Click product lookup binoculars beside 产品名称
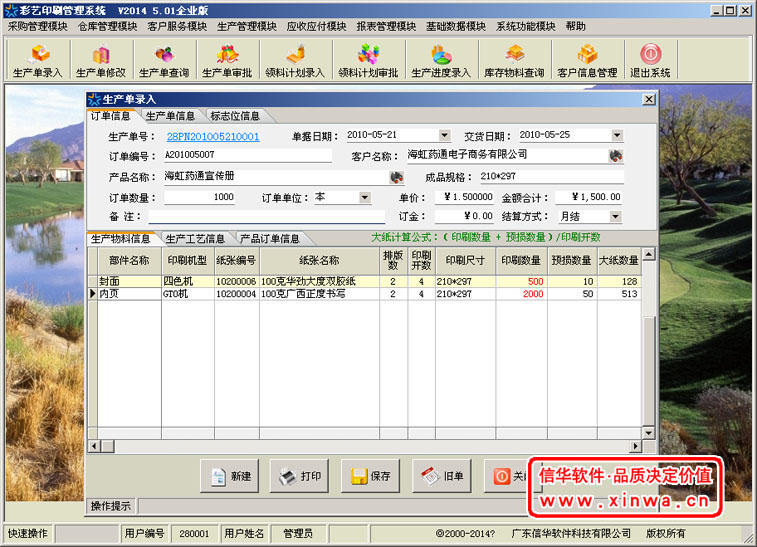Screen dimensions: 757x547 click(x=396, y=177)
